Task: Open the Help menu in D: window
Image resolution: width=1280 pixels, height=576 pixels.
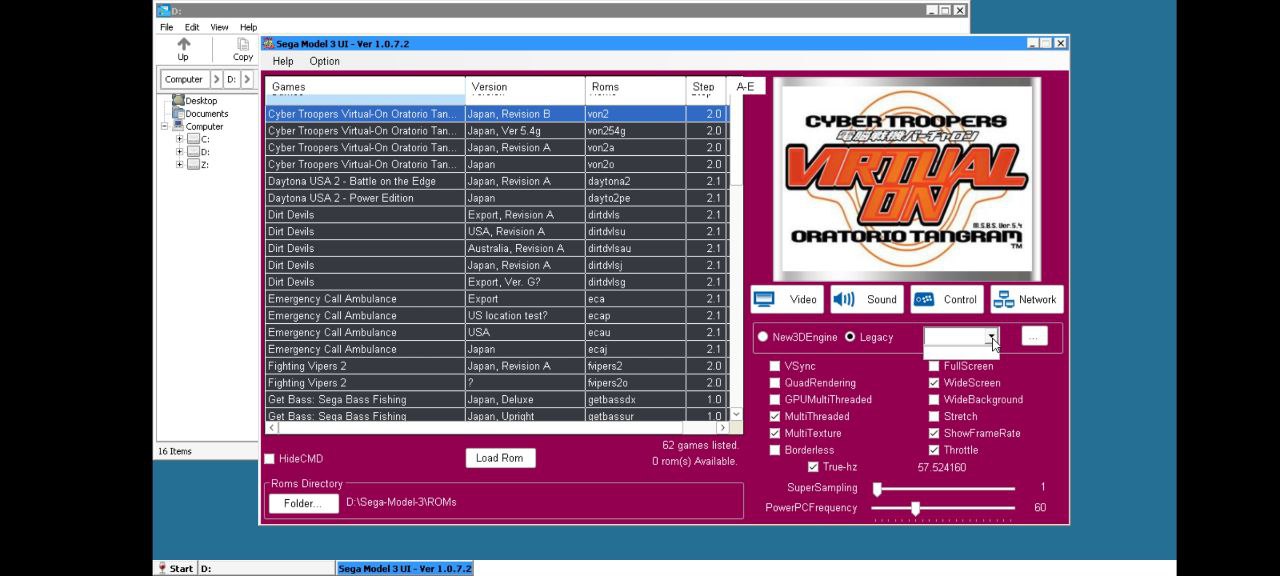Action: (x=248, y=27)
